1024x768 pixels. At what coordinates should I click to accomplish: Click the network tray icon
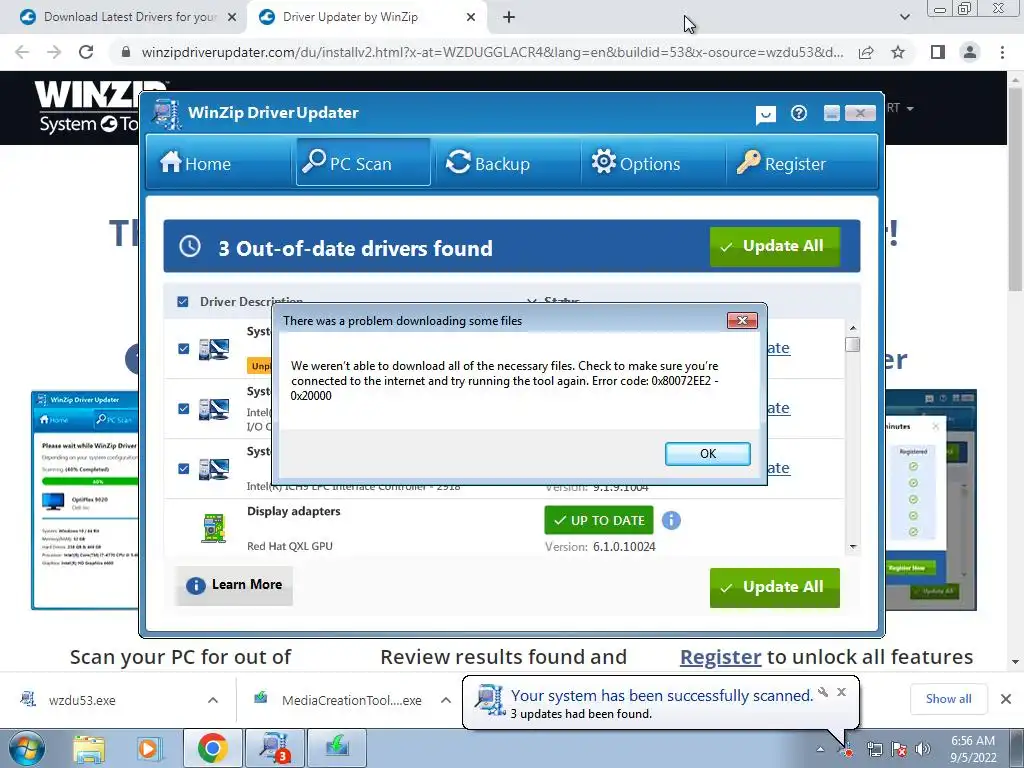tap(874, 750)
